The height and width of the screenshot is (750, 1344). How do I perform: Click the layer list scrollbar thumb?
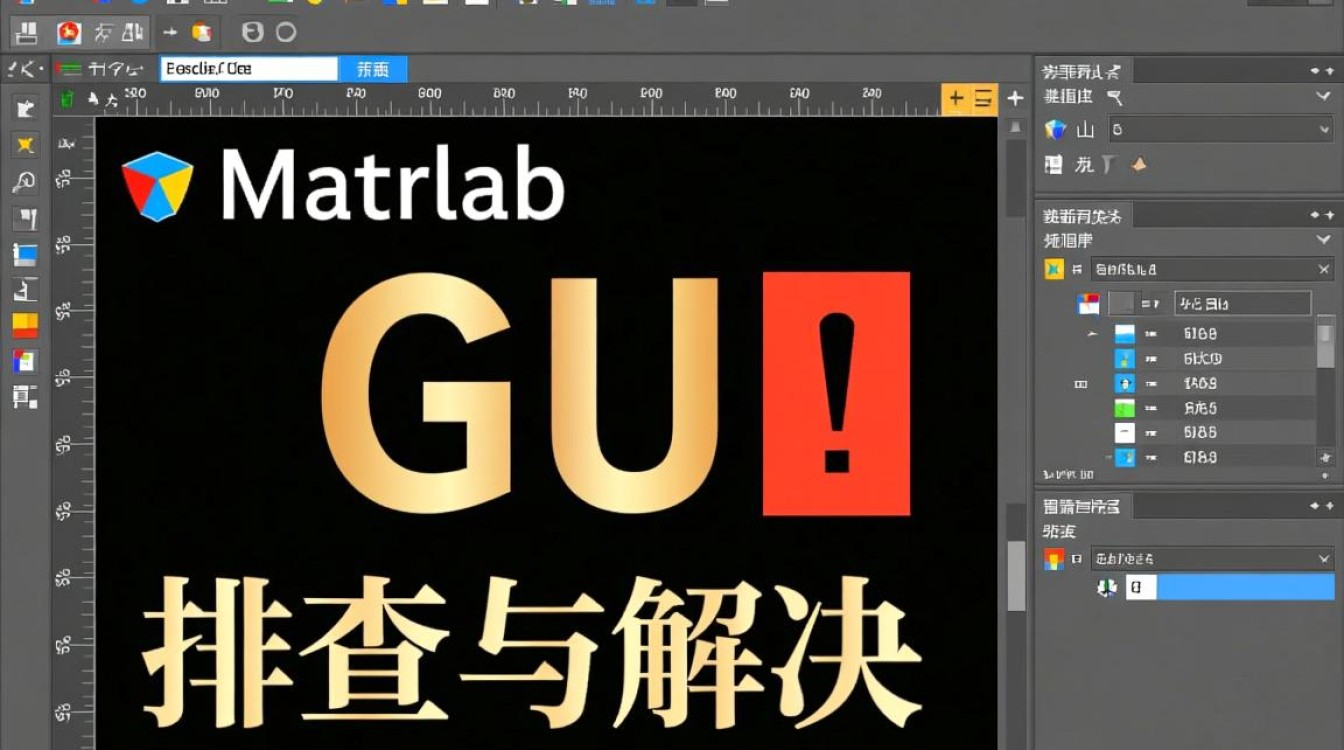point(1325,346)
